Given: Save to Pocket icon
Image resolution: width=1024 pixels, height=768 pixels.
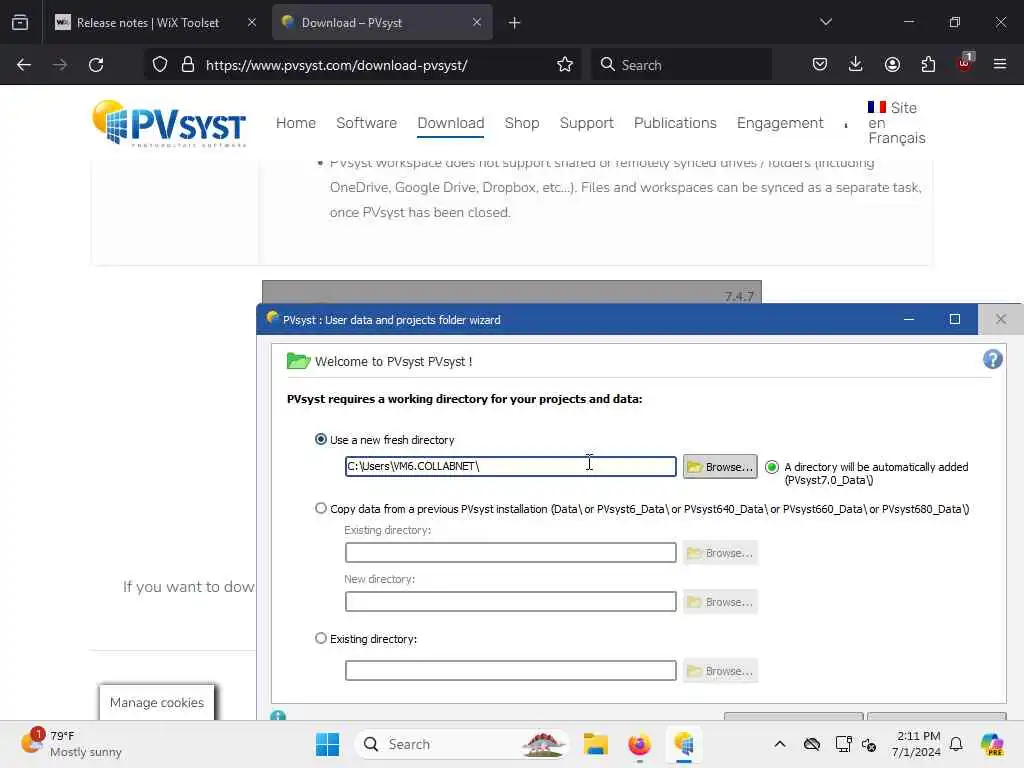Looking at the screenshot, I should 820,65.
